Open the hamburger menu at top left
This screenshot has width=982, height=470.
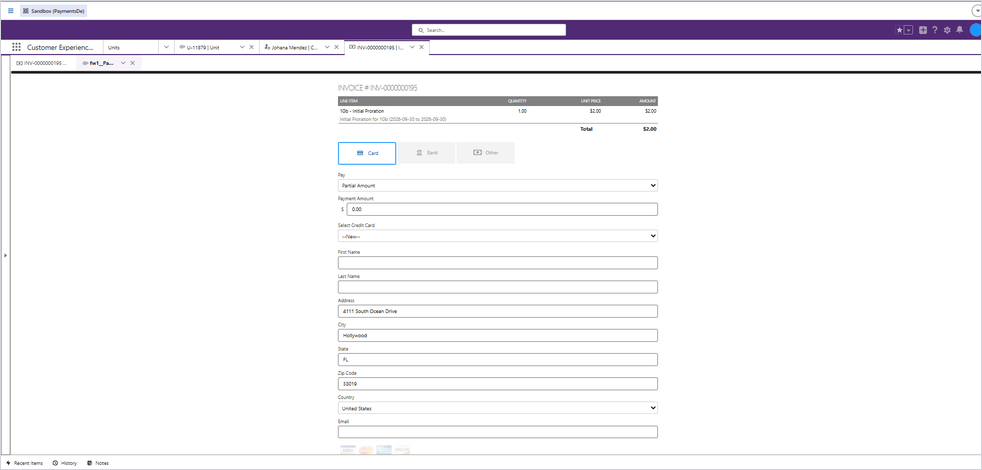click(x=10, y=11)
